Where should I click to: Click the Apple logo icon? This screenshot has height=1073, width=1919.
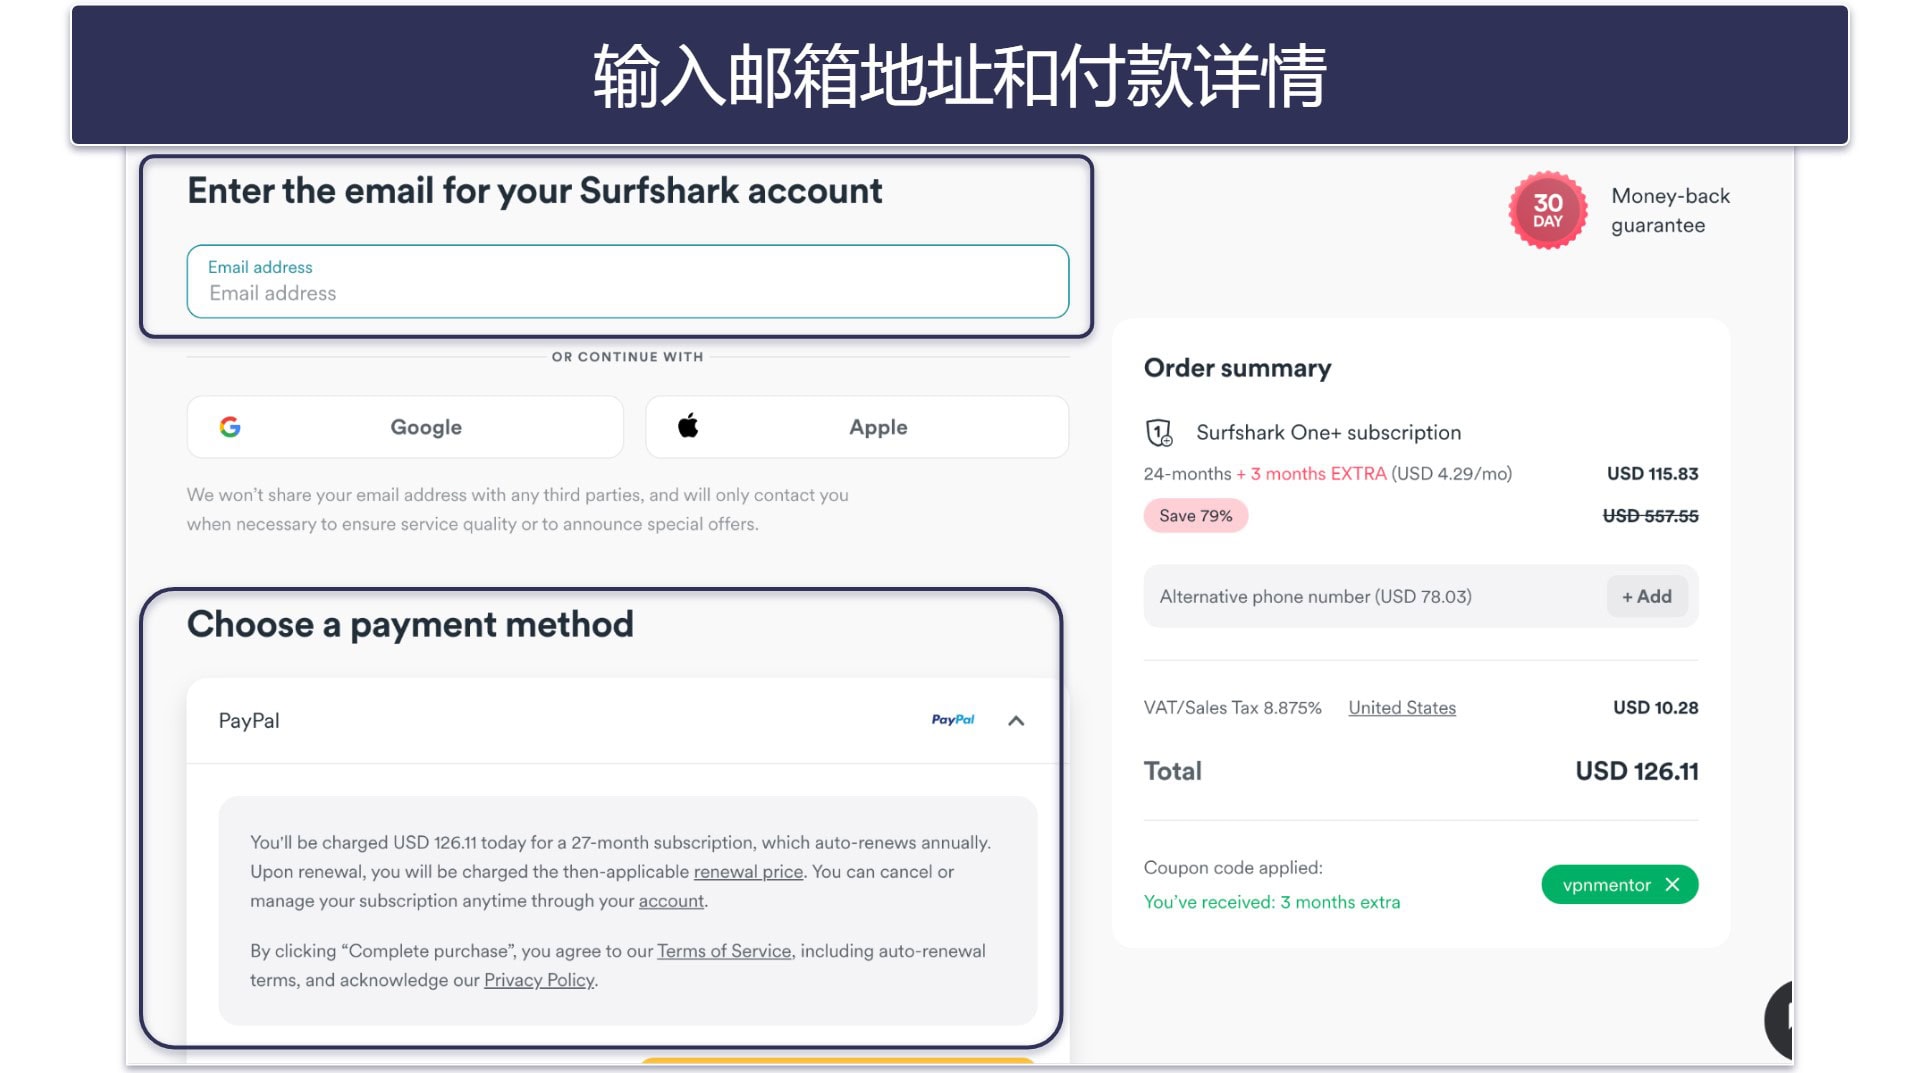point(688,426)
